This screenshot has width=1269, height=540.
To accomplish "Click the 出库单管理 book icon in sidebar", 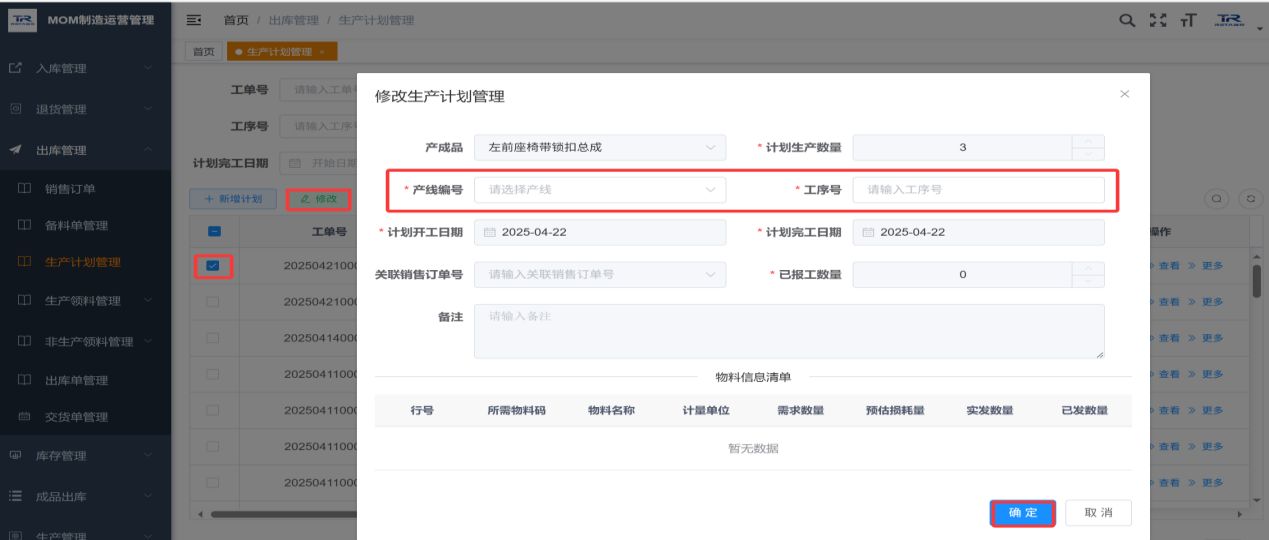I will pyautogui.click(x=25, y=380).
